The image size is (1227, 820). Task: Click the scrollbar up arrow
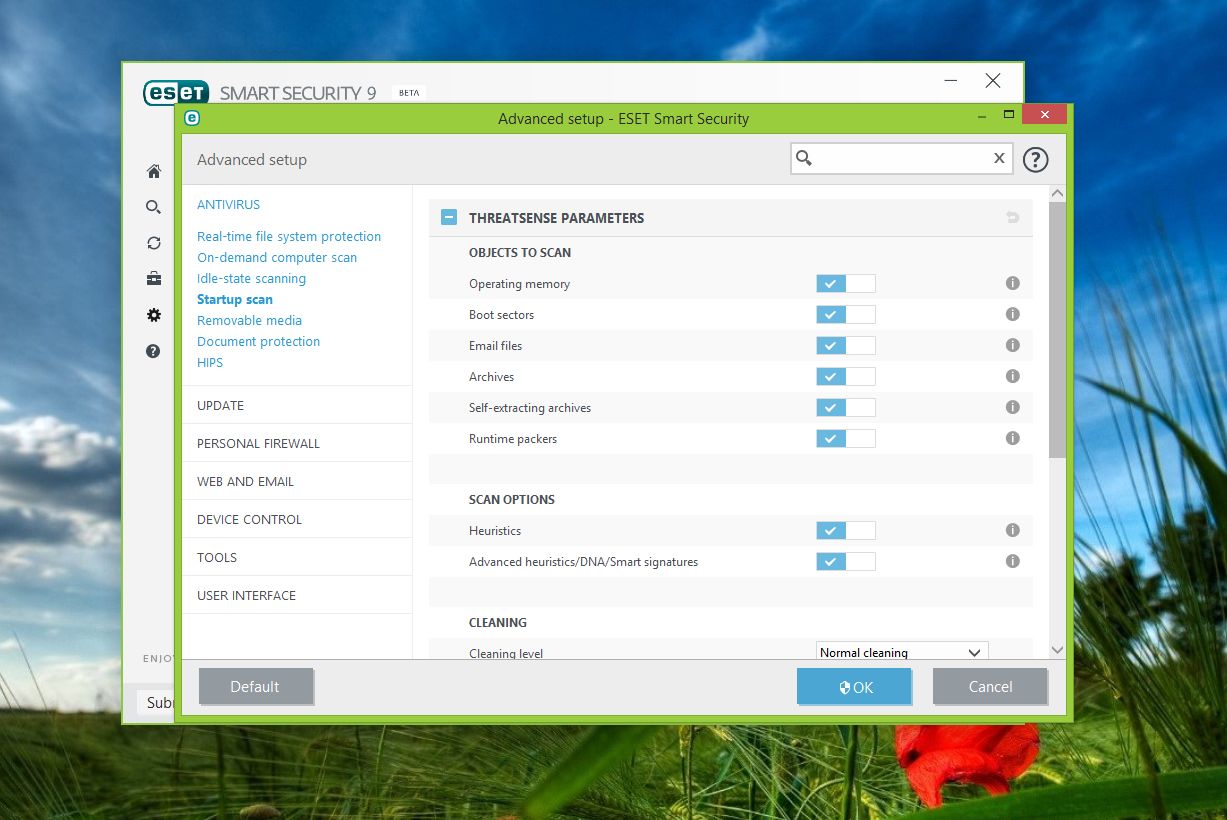click(x=1058, y=193)
